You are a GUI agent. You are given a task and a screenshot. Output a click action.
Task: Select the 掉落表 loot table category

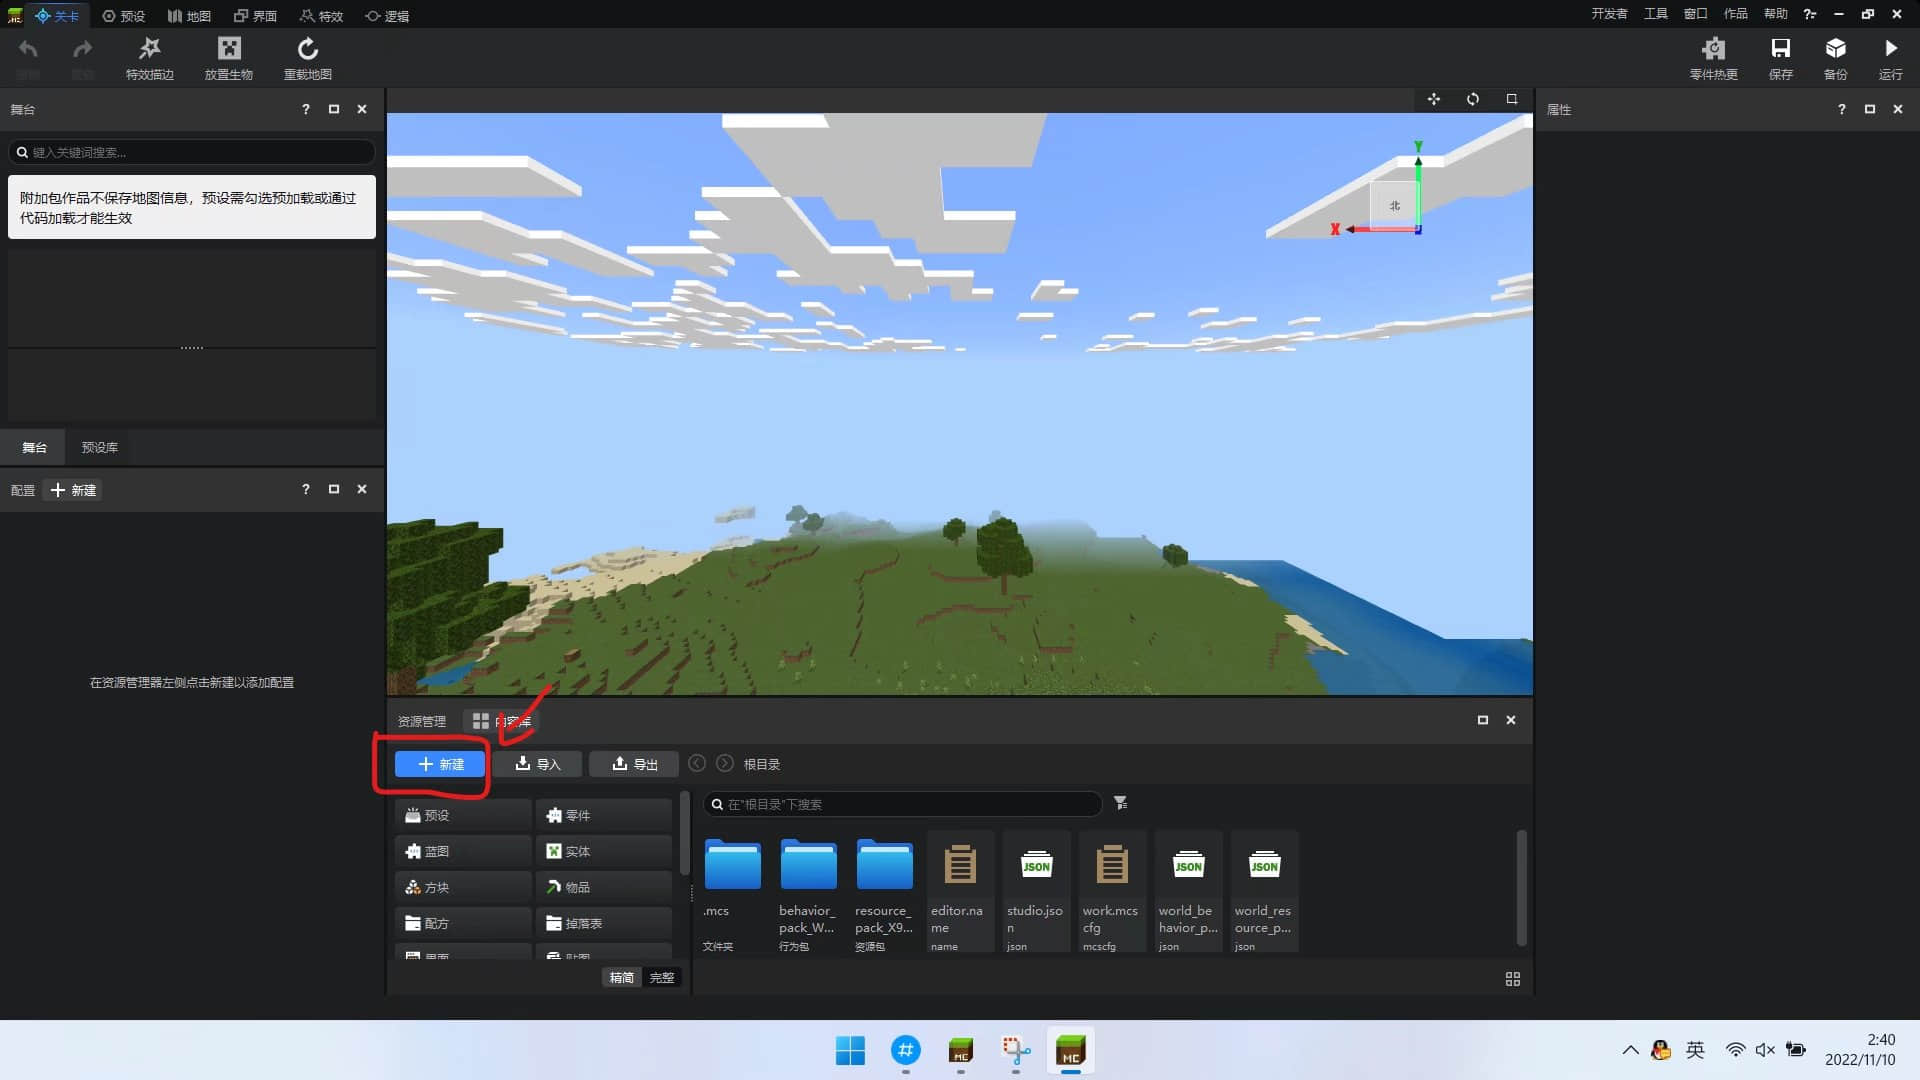click(604, 923)
